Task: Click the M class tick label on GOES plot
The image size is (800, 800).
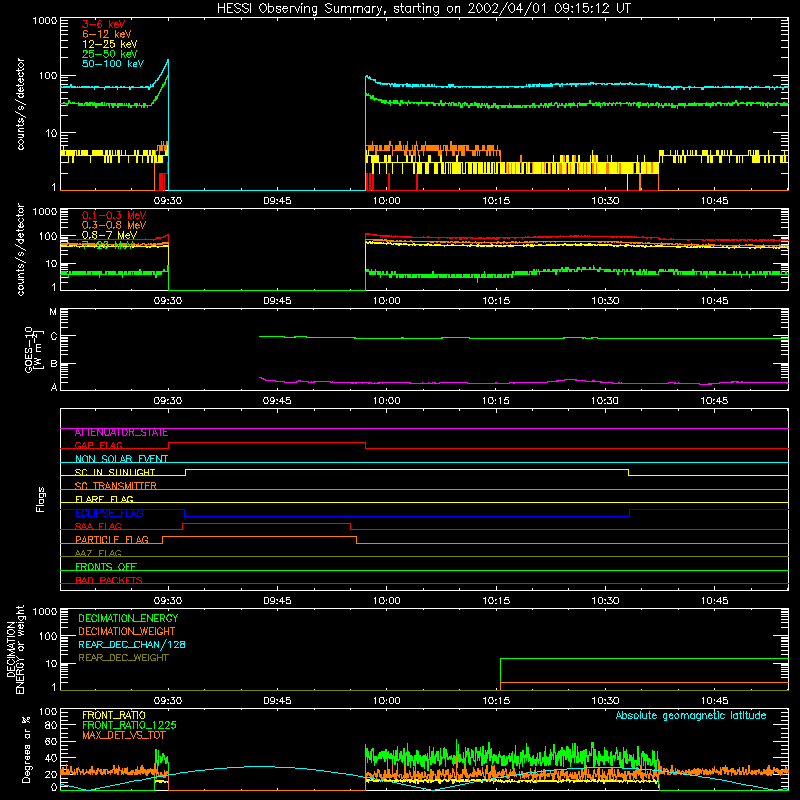Action: pos(53,312)
